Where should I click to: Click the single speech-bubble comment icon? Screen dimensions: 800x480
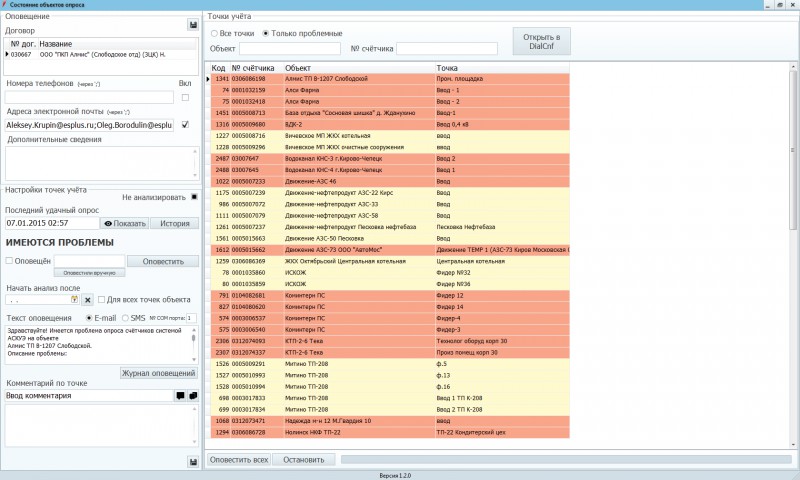(x=180, y=395)
